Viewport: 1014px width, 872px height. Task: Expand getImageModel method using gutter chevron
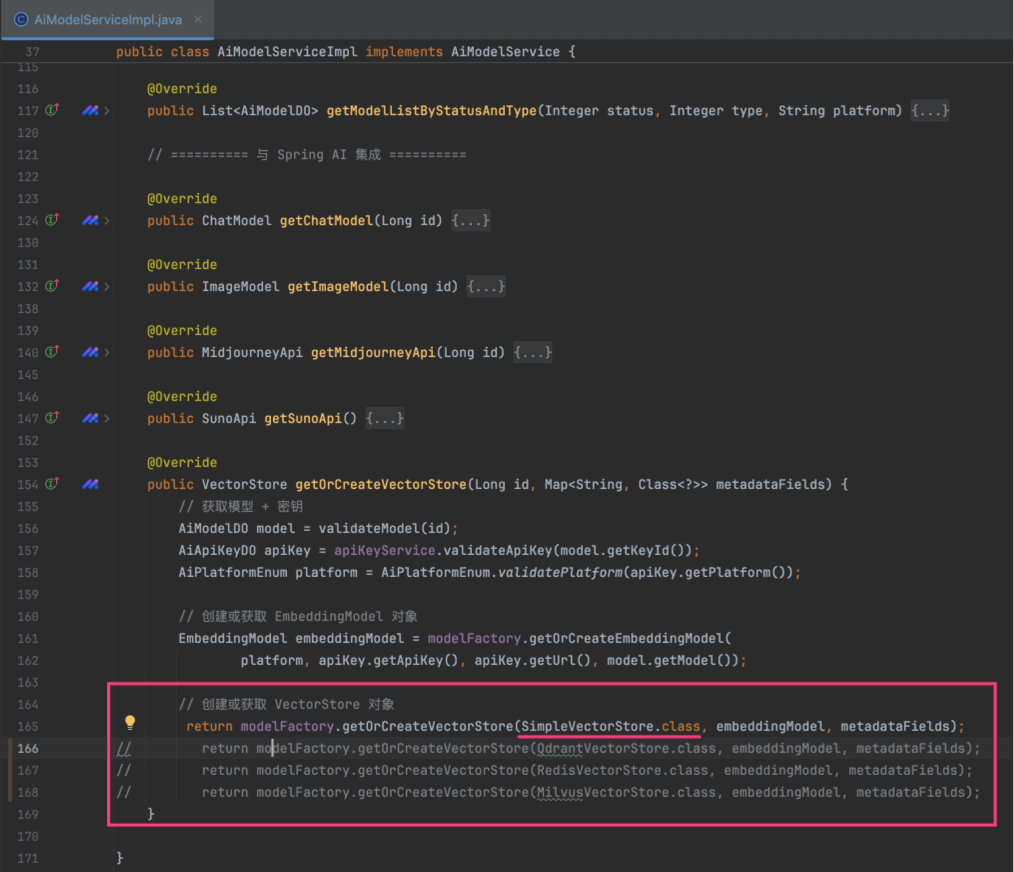coord(107,286)
